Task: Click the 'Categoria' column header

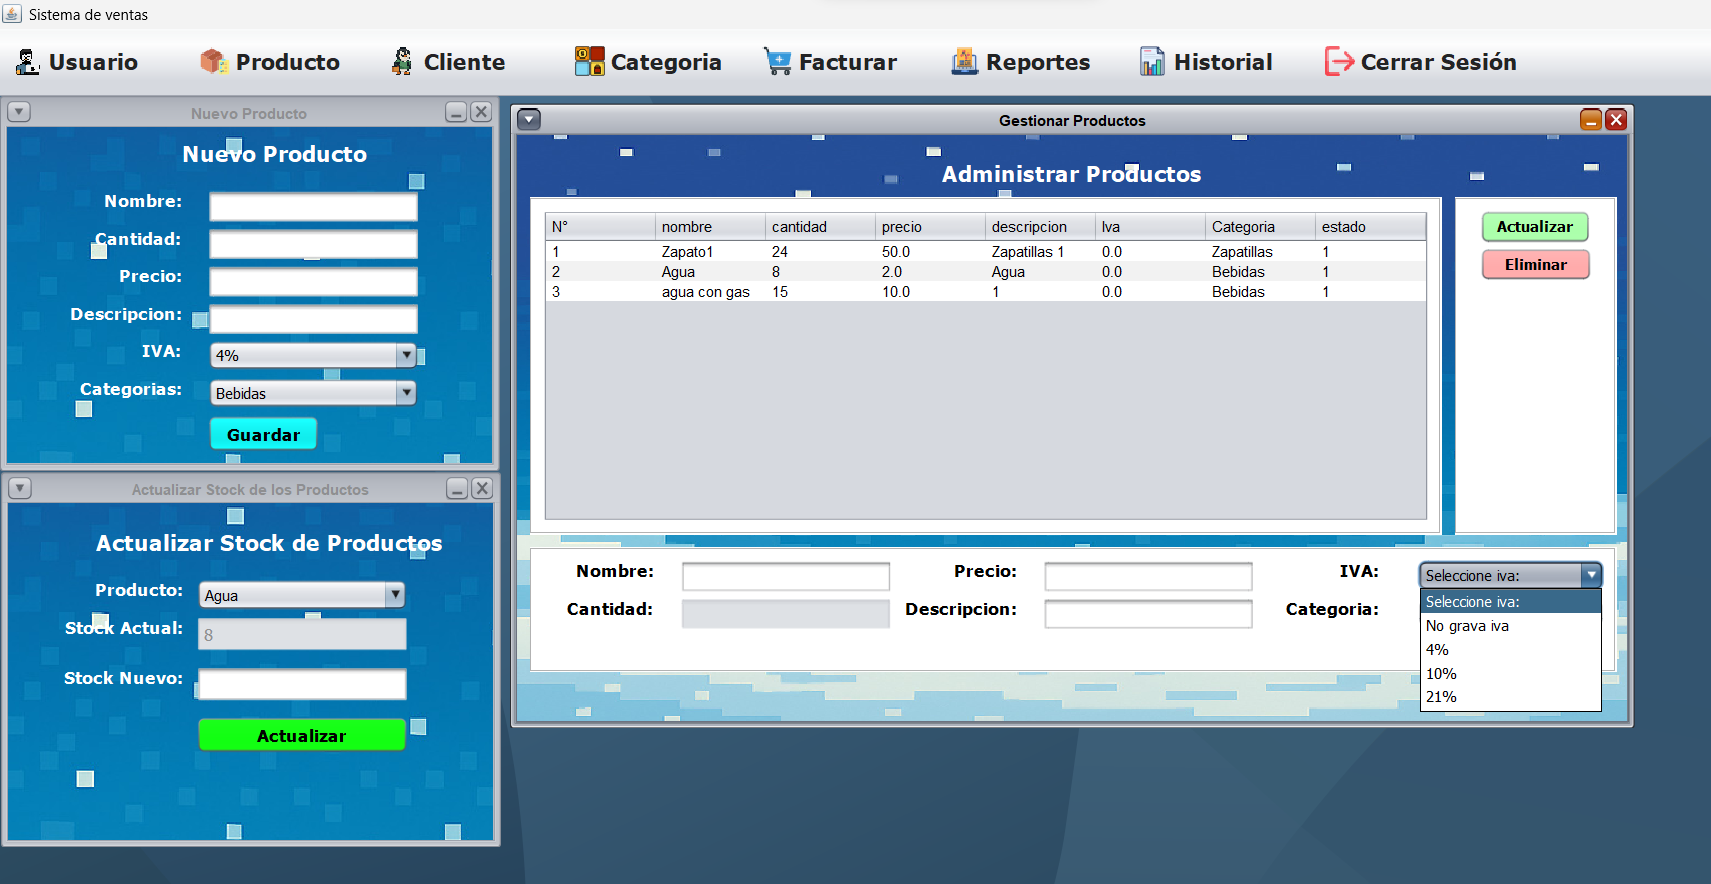Action: coord(1261,227)
